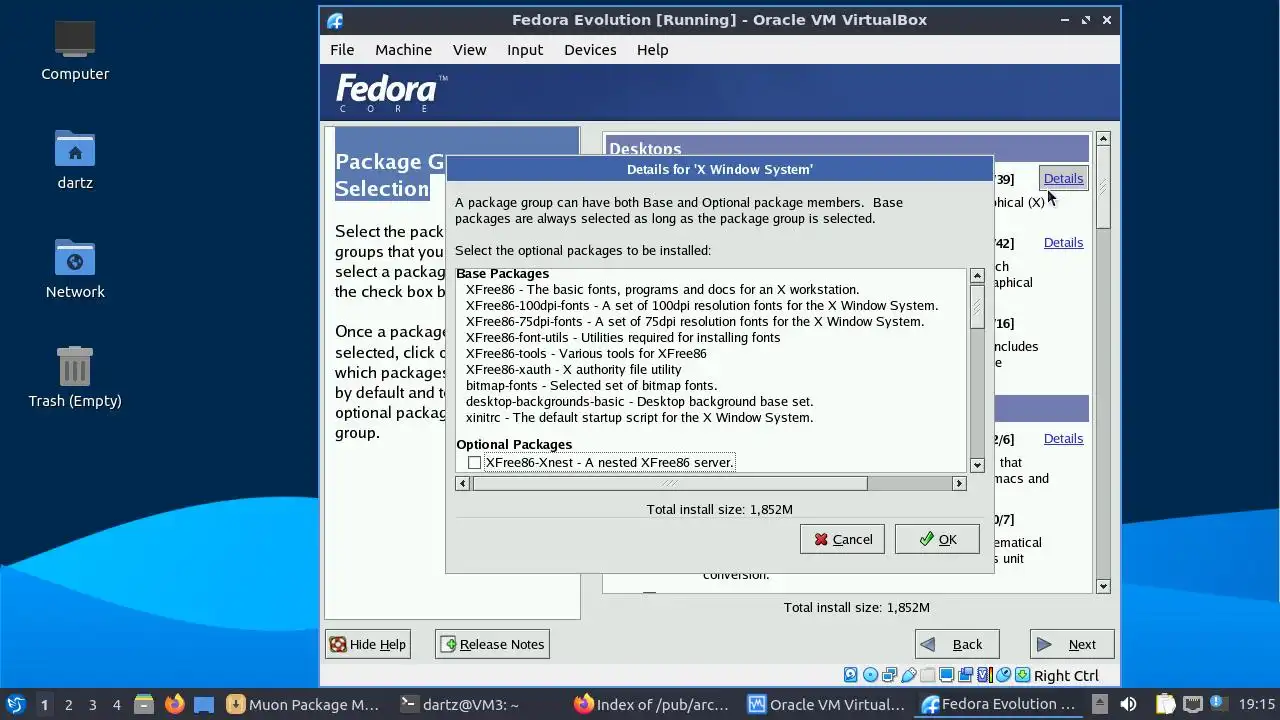Click the display settings status icon

click(x=946, y=675)
